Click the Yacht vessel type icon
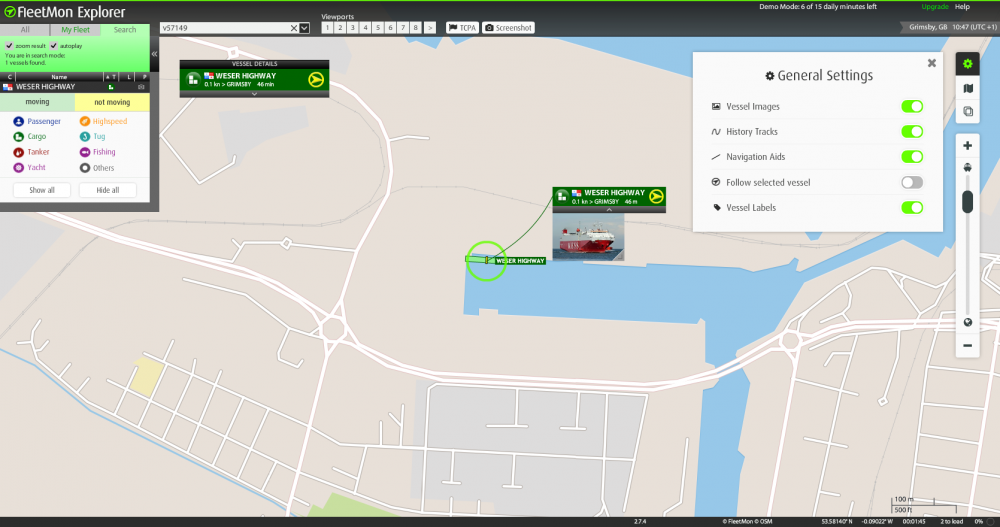 18,167
